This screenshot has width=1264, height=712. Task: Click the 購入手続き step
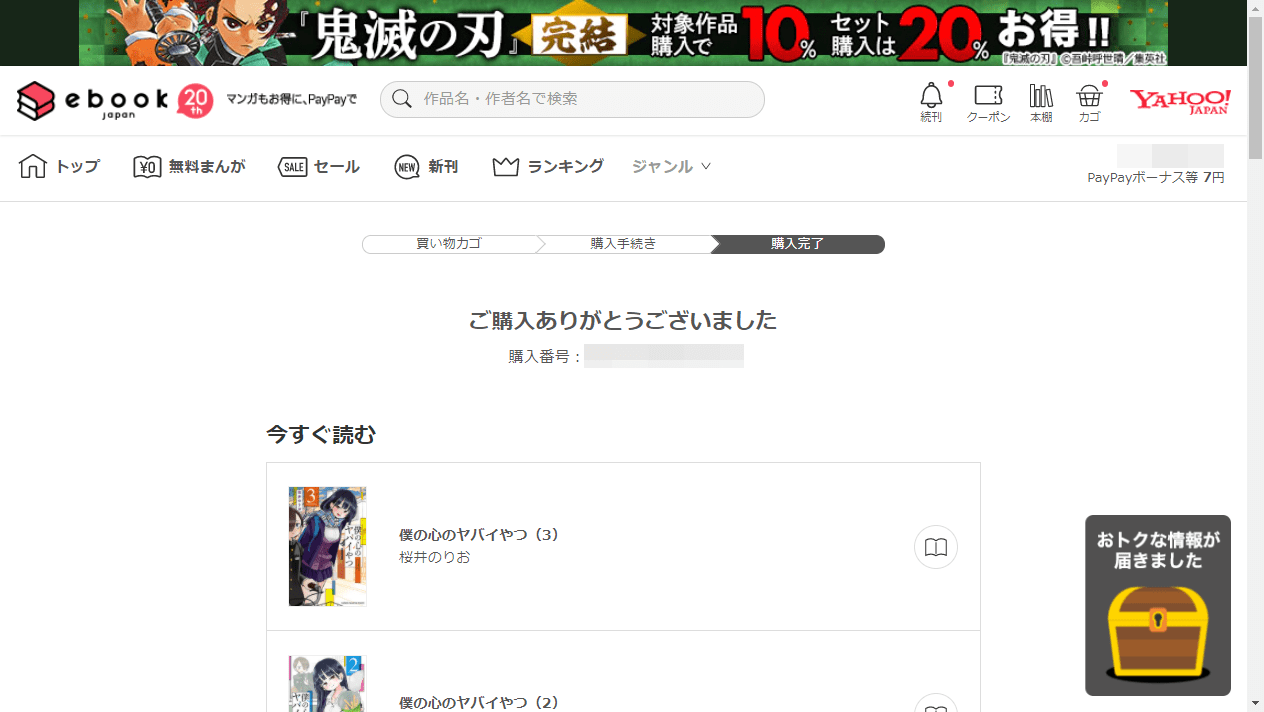[623, 244]
